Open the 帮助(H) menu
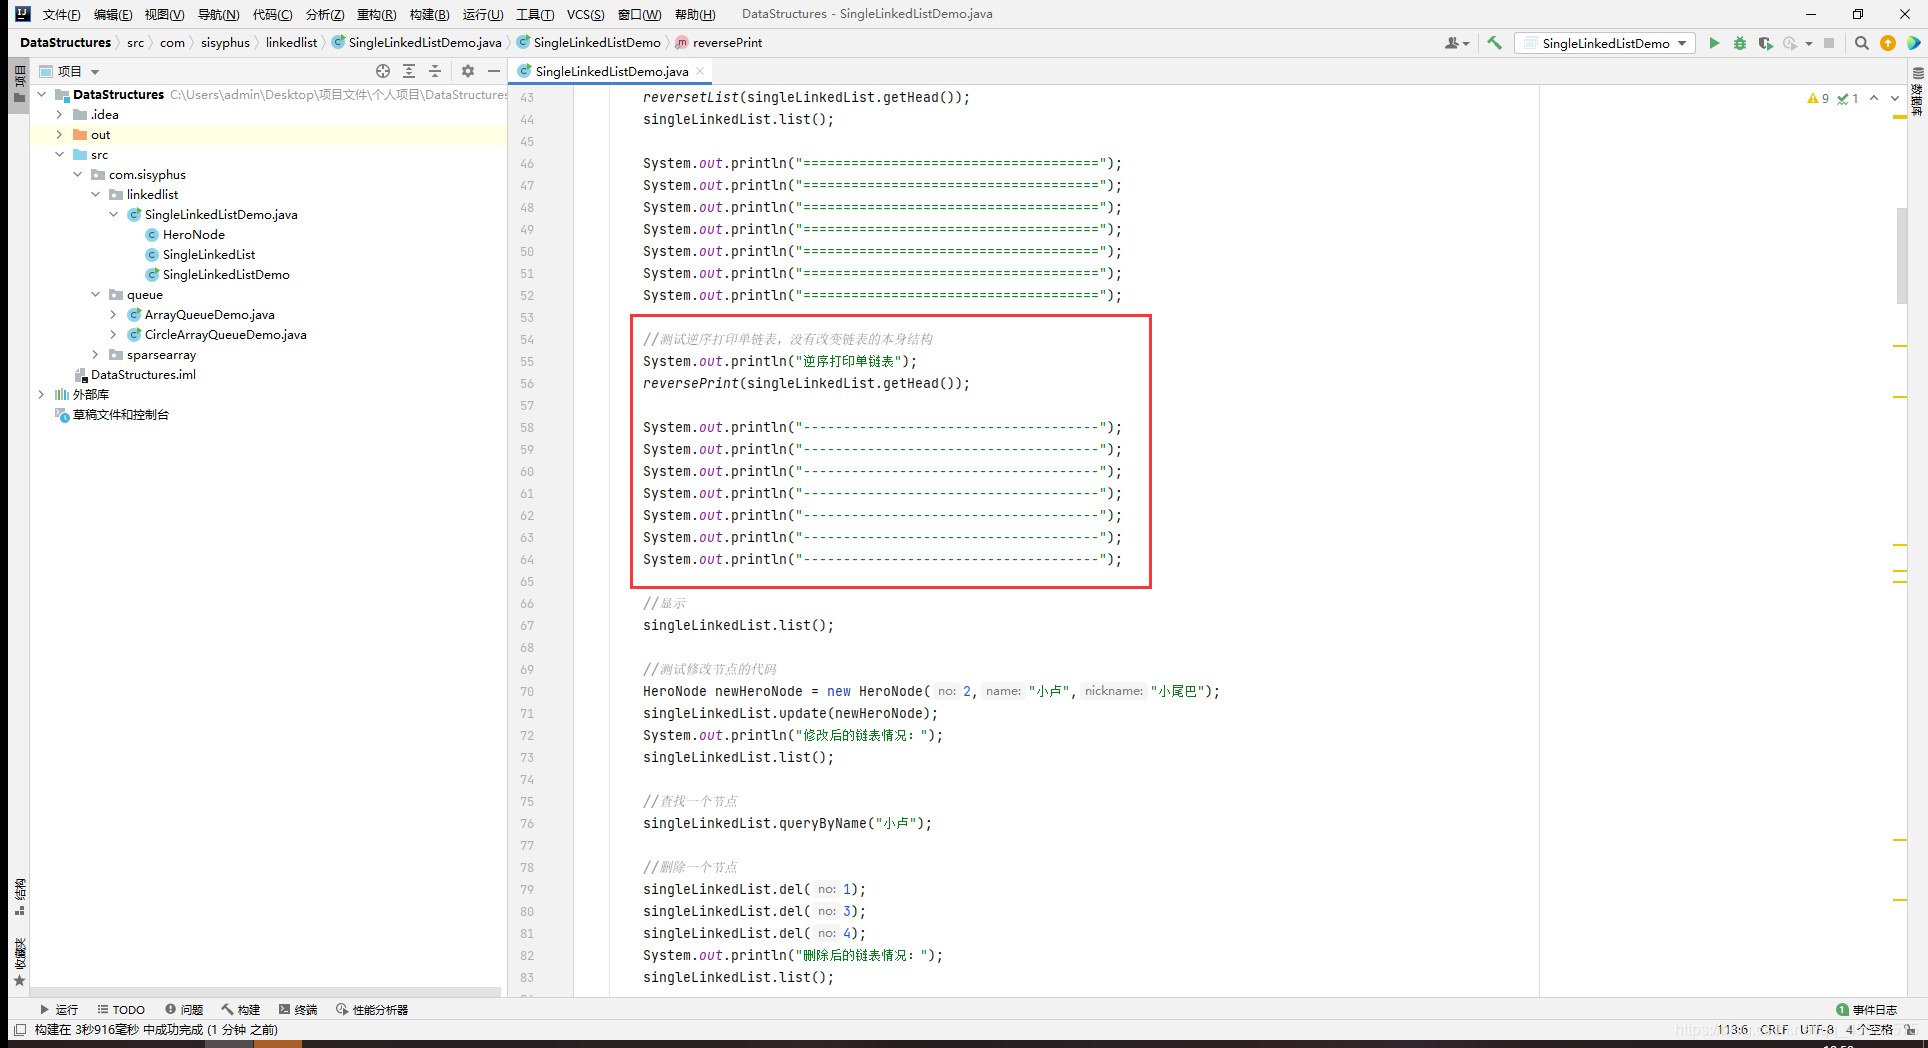 [695, 14]
